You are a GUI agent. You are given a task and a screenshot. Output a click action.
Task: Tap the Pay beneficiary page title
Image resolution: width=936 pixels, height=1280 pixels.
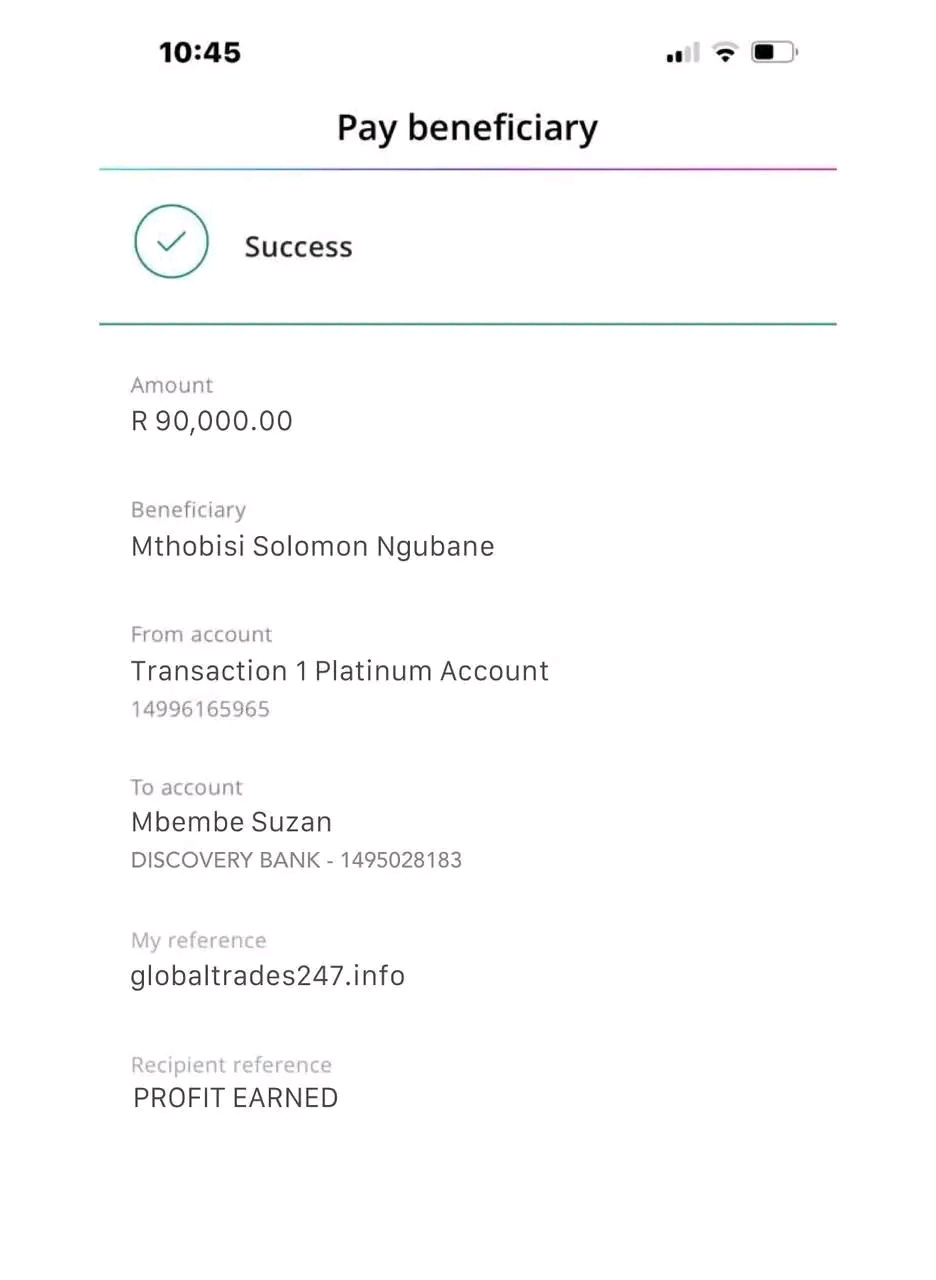pyautogui.click(x=467, y=128)
